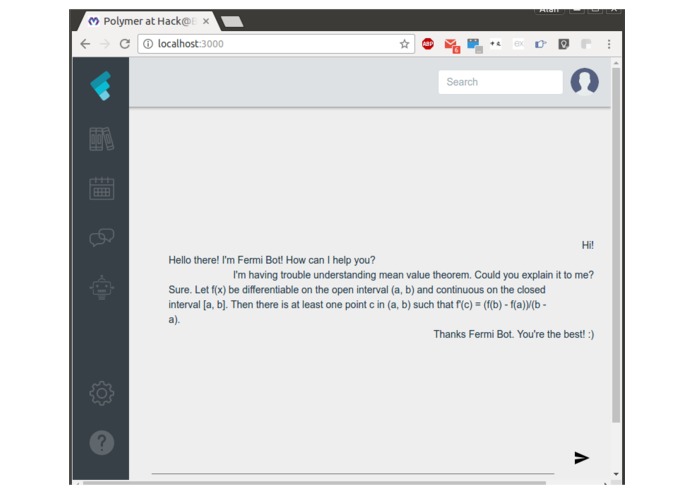Click the scrollbar up arrow
Image resolution: width=695 pixels, height=494 pixels.
(x=616, y=63)
